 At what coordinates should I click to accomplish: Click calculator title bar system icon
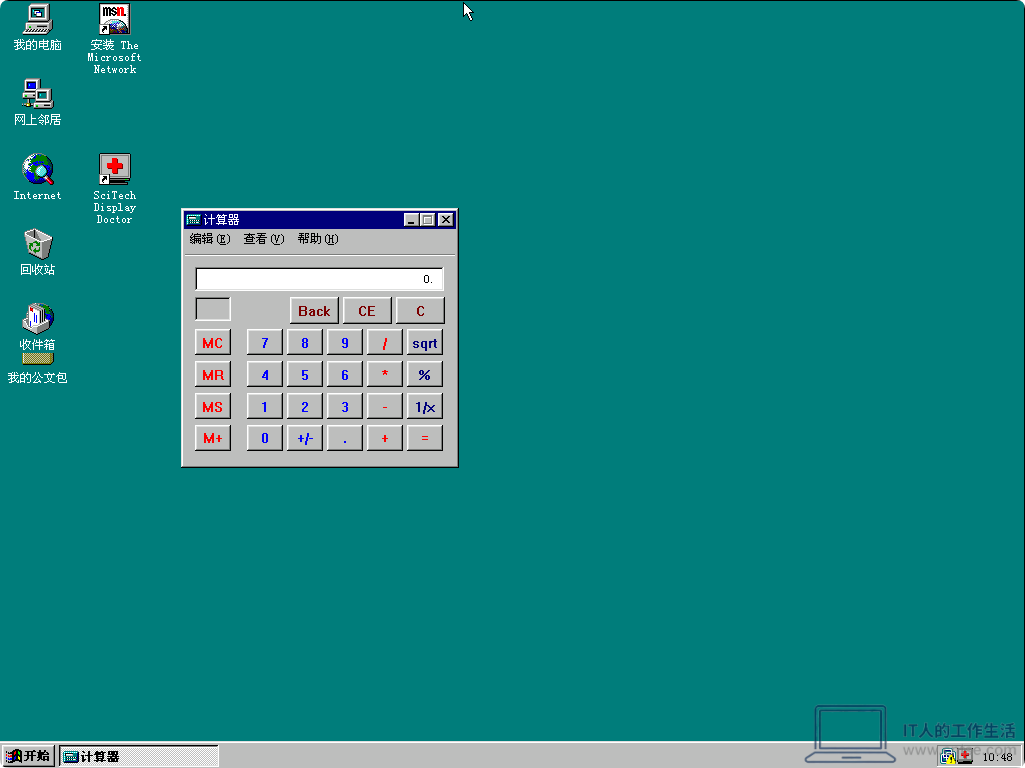(x=193, y=220)
